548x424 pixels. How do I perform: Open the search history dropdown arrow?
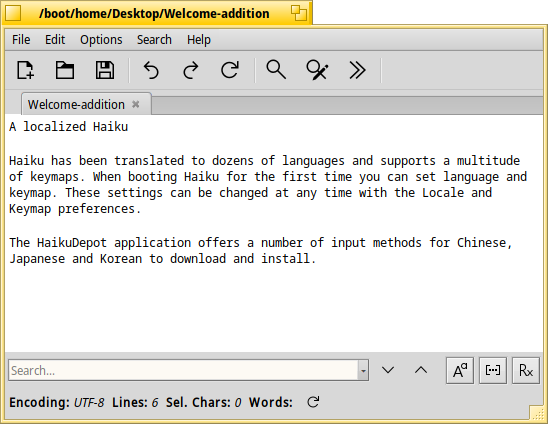tap(363, 371)
